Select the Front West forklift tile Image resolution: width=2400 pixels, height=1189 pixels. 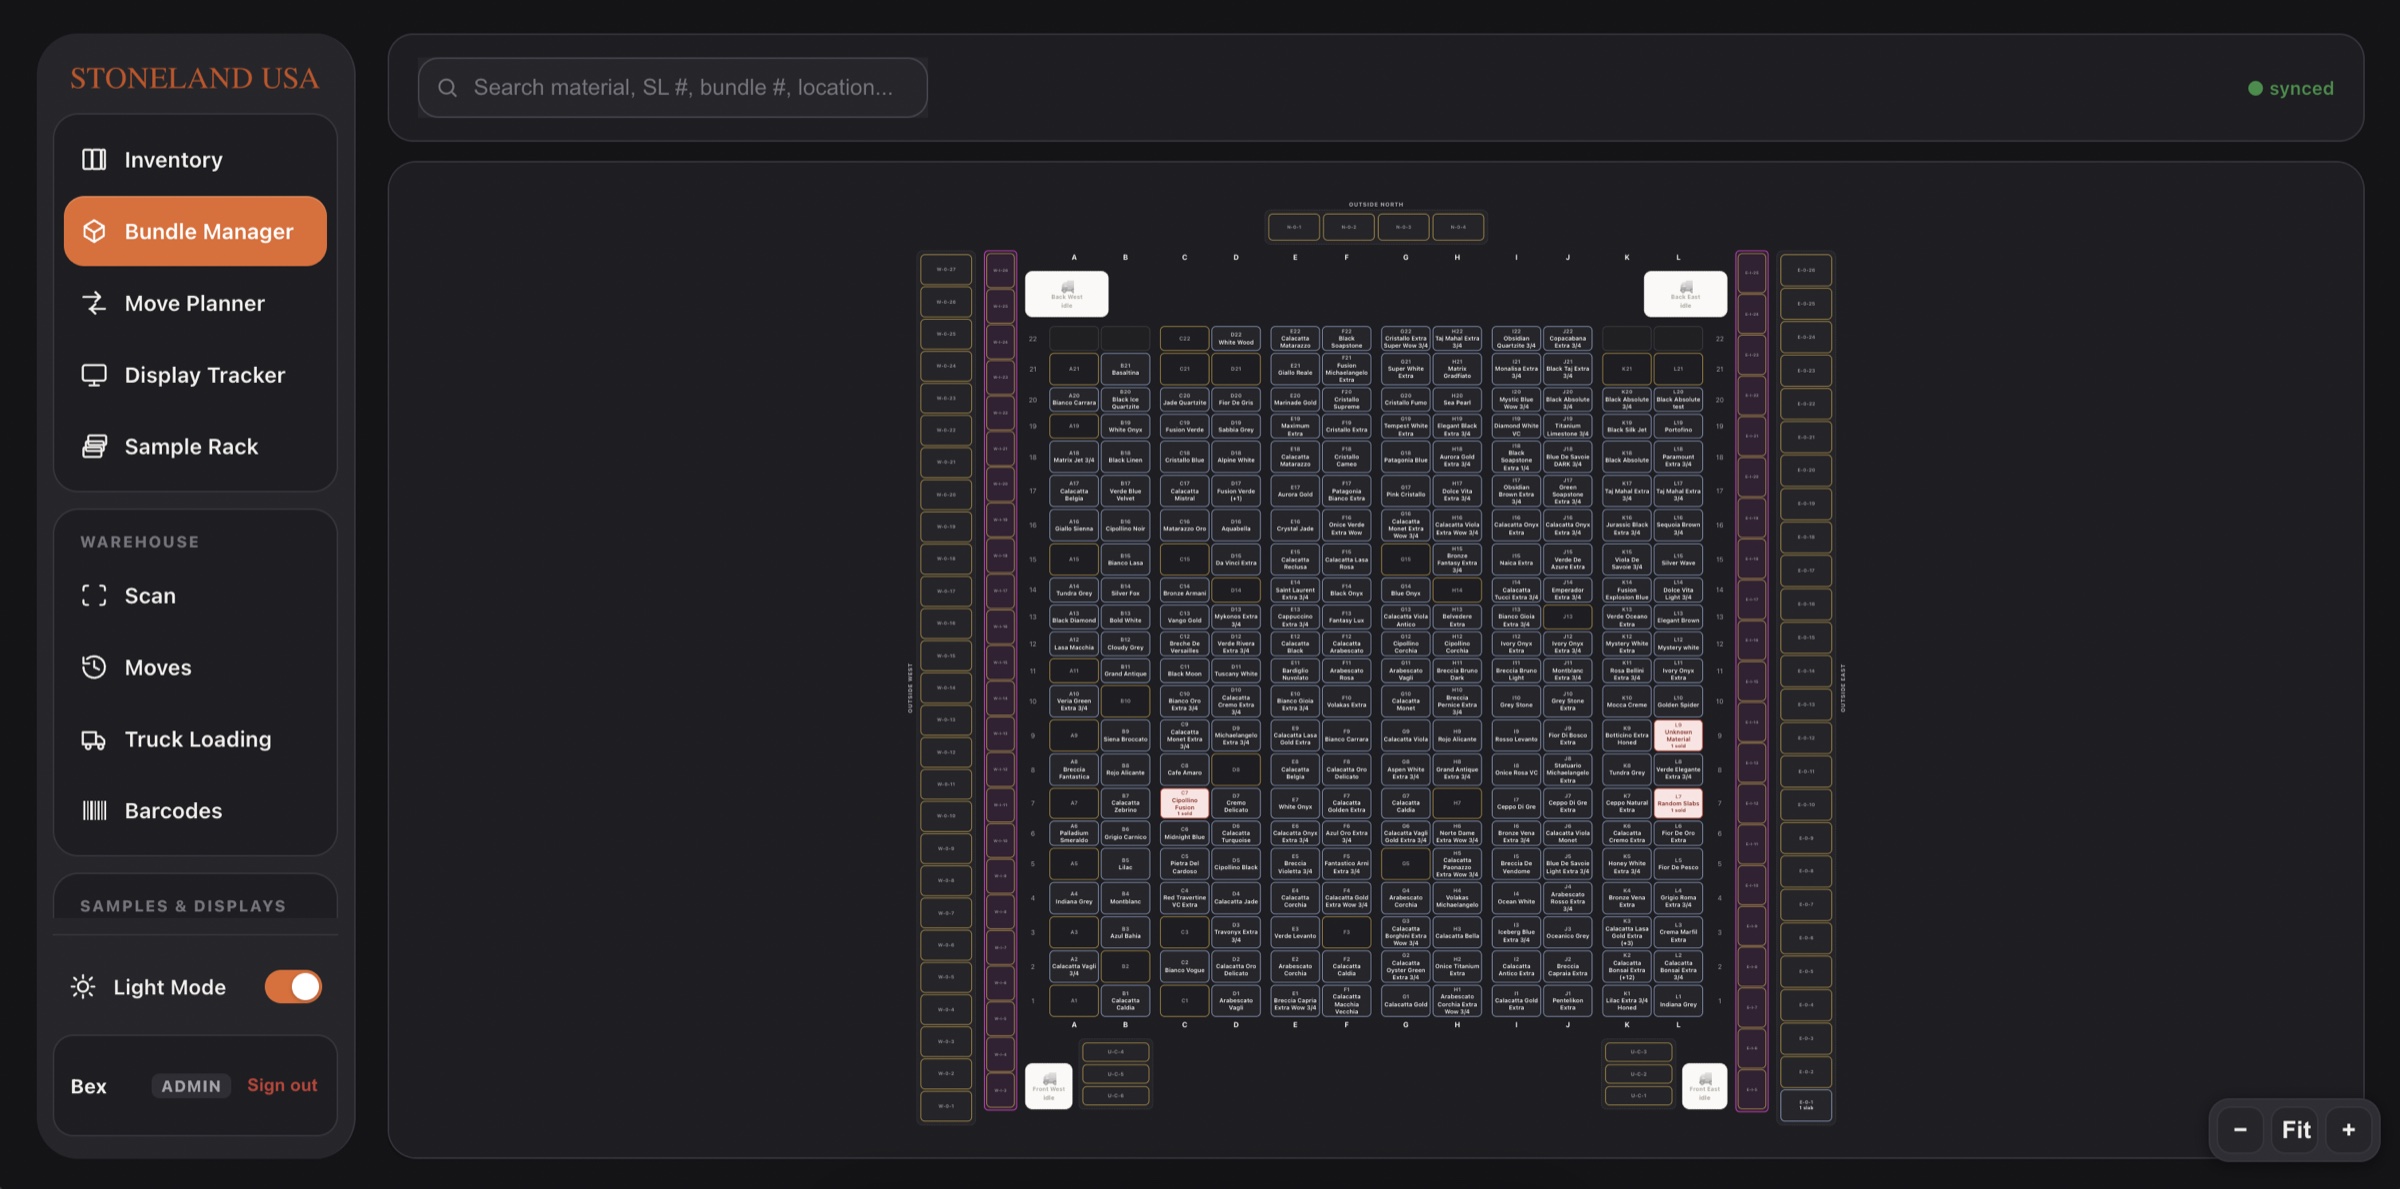click(1049, 1086)
